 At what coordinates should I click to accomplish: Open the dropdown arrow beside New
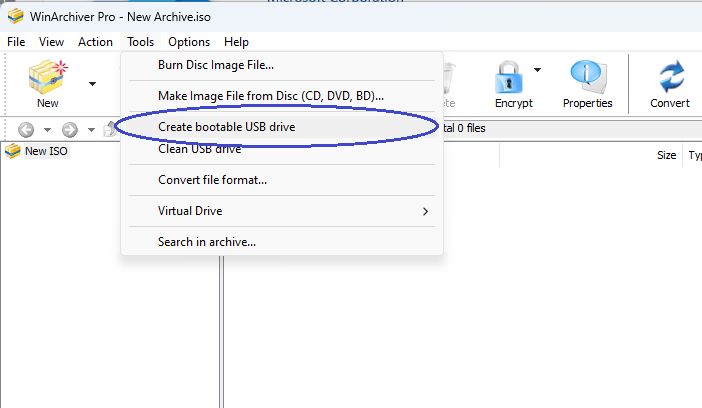(x=92, y=84)
